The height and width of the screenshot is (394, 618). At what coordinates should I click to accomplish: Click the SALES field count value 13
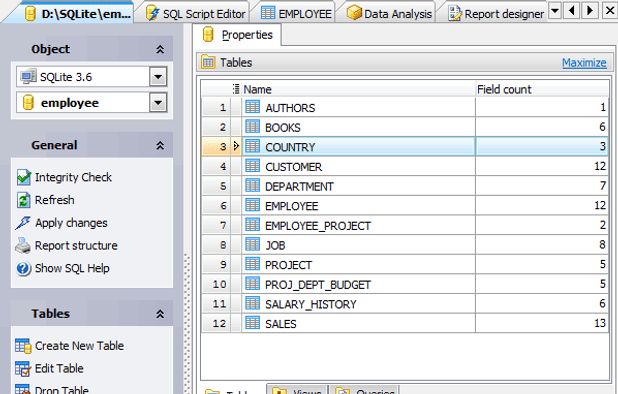coord(599,323)
